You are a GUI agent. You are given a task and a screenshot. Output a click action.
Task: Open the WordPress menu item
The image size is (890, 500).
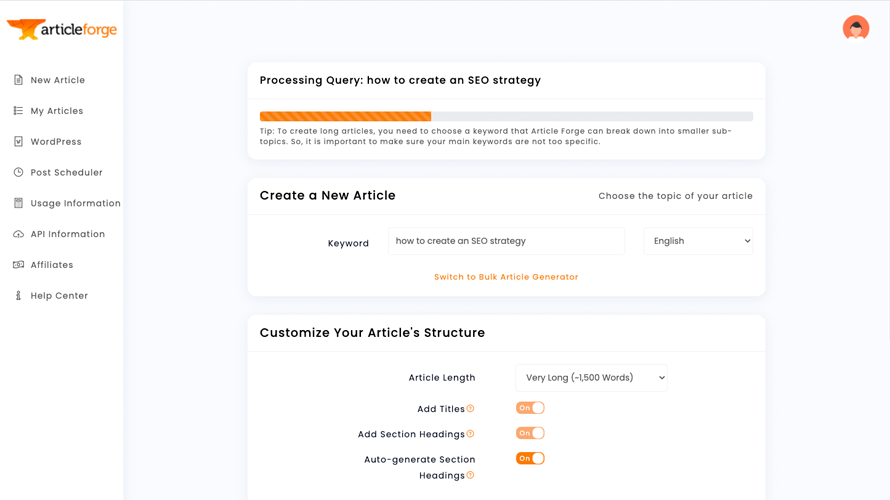(56, 141)
